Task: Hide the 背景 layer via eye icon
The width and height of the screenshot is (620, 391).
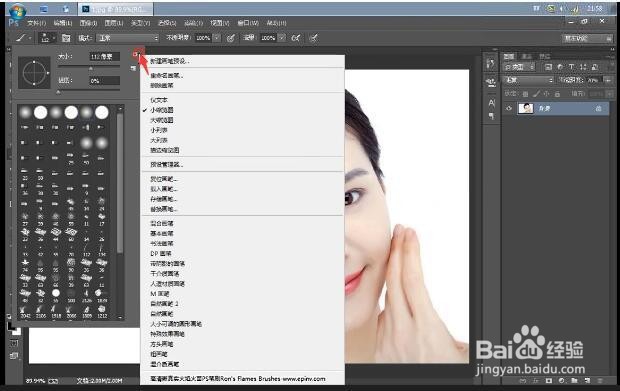Action: point(509,108)
